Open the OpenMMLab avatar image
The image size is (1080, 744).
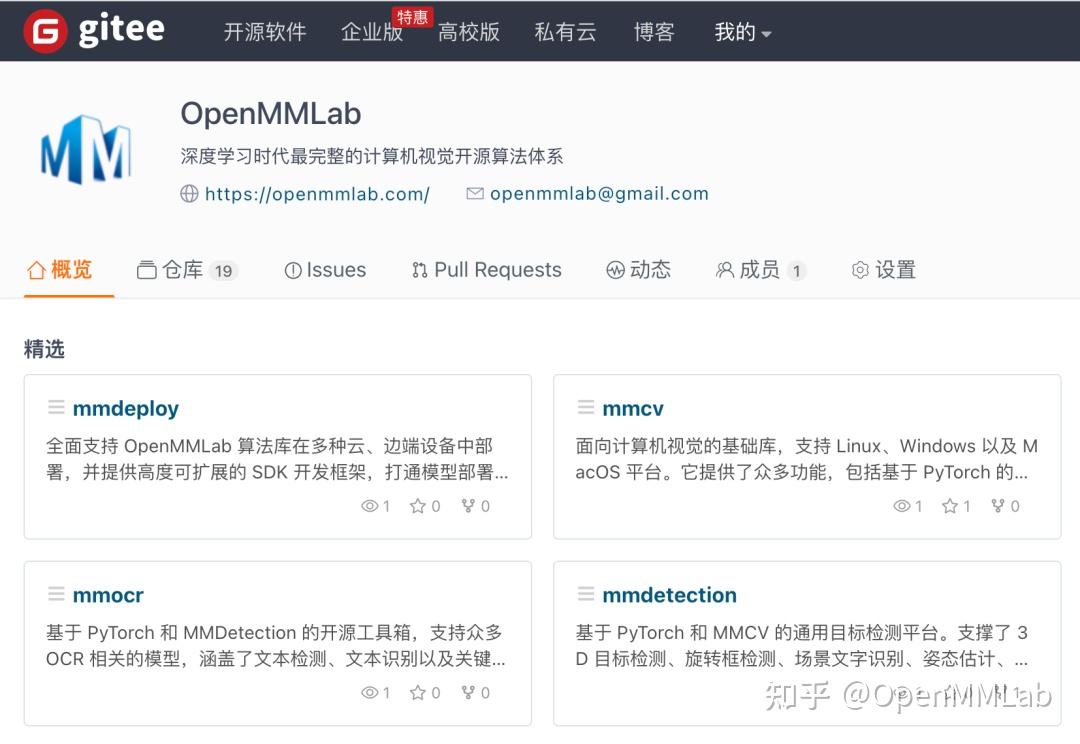pos(85,149)
